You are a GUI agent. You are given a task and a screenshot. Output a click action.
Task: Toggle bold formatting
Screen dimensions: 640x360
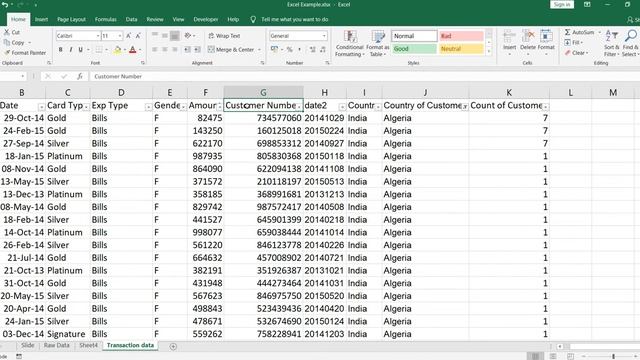(x=60, y=49)
